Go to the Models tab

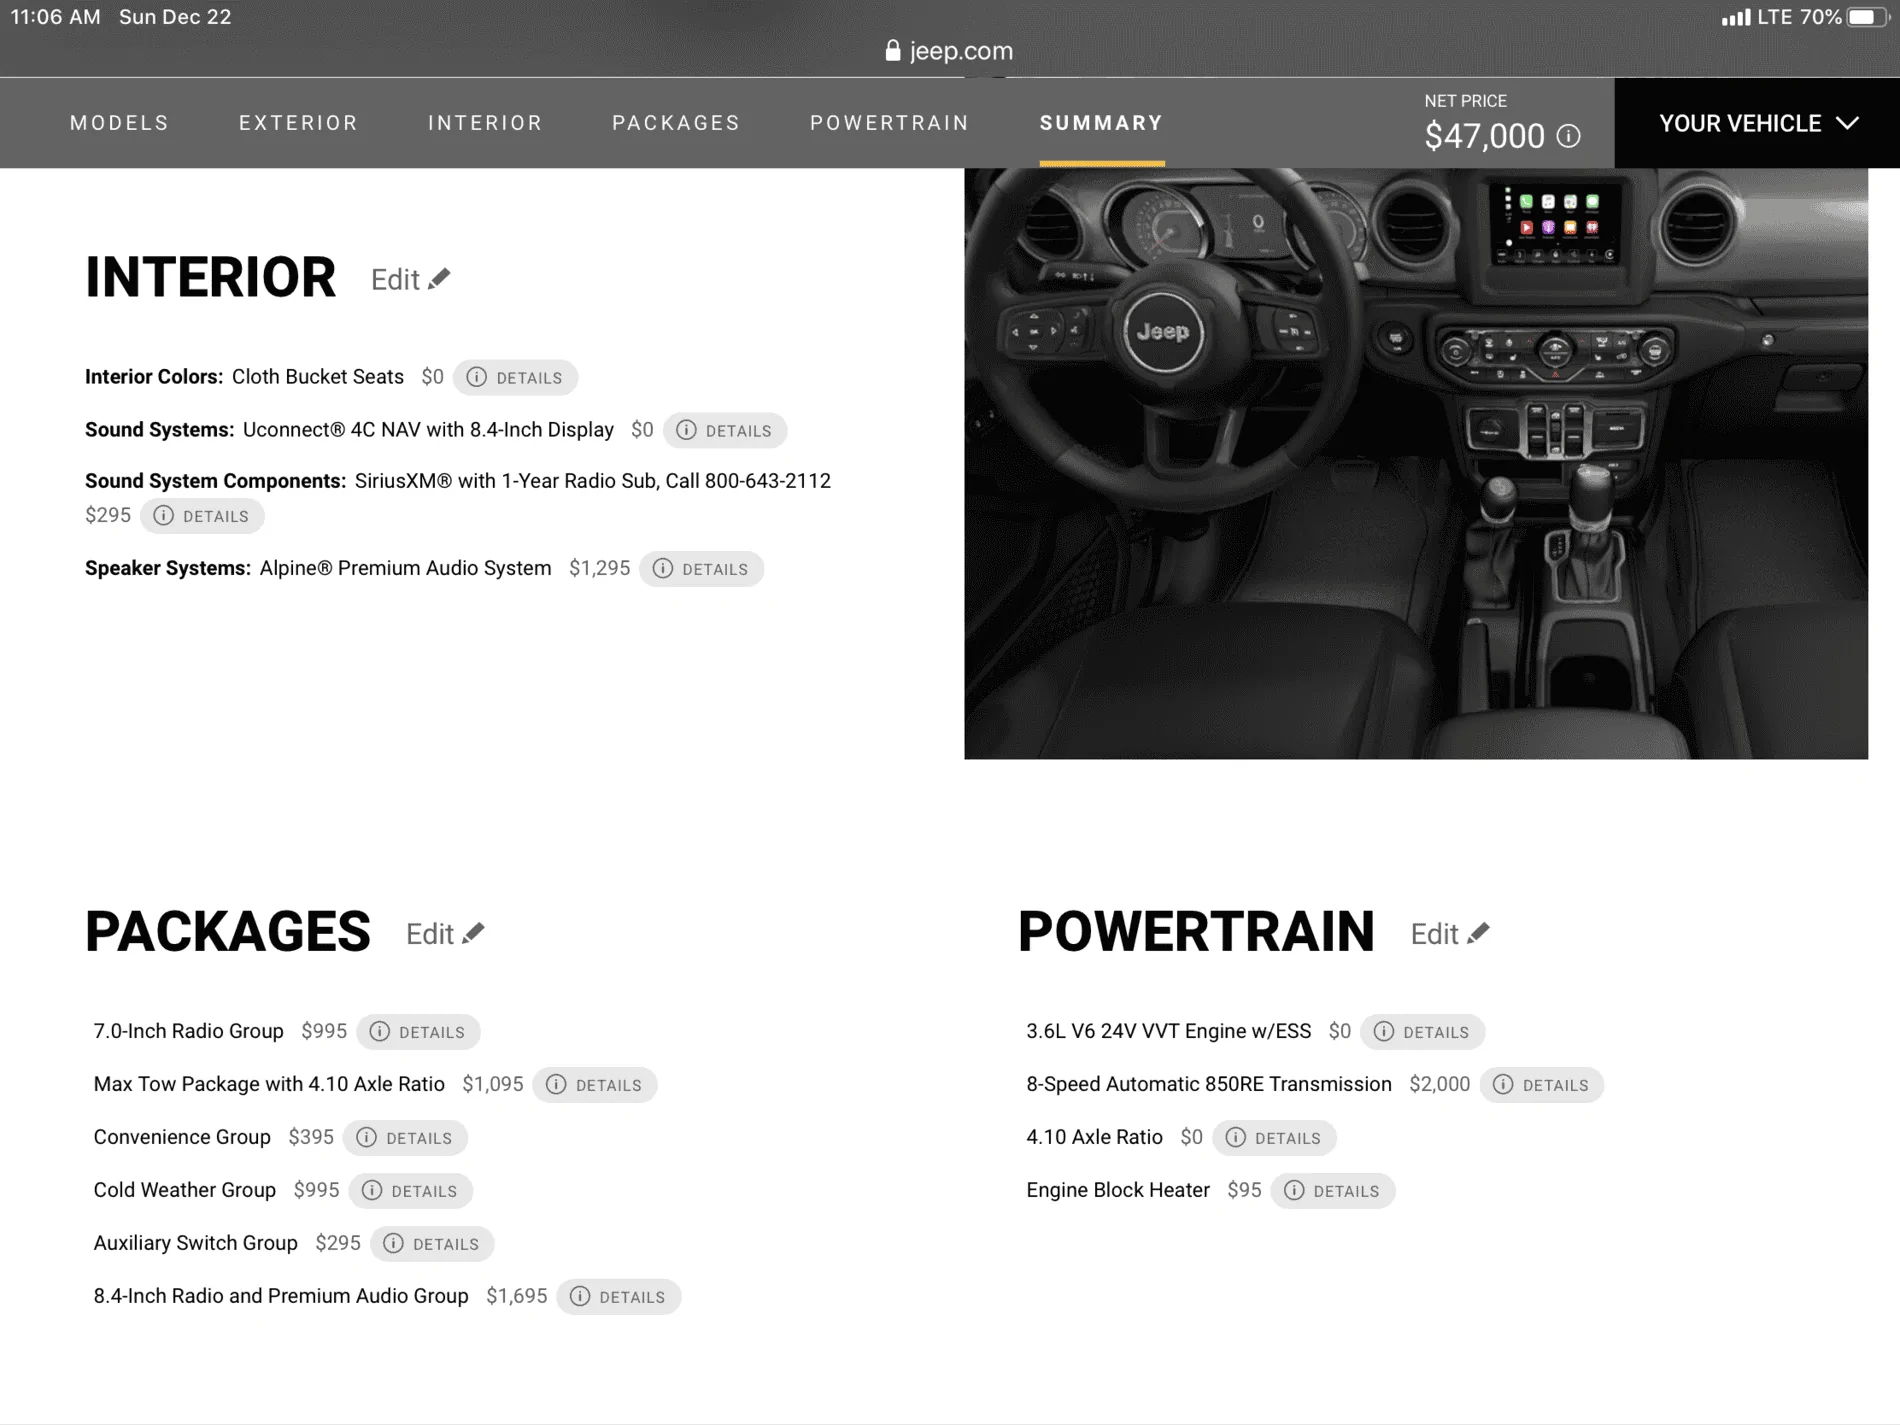click(x=120, y=123)
